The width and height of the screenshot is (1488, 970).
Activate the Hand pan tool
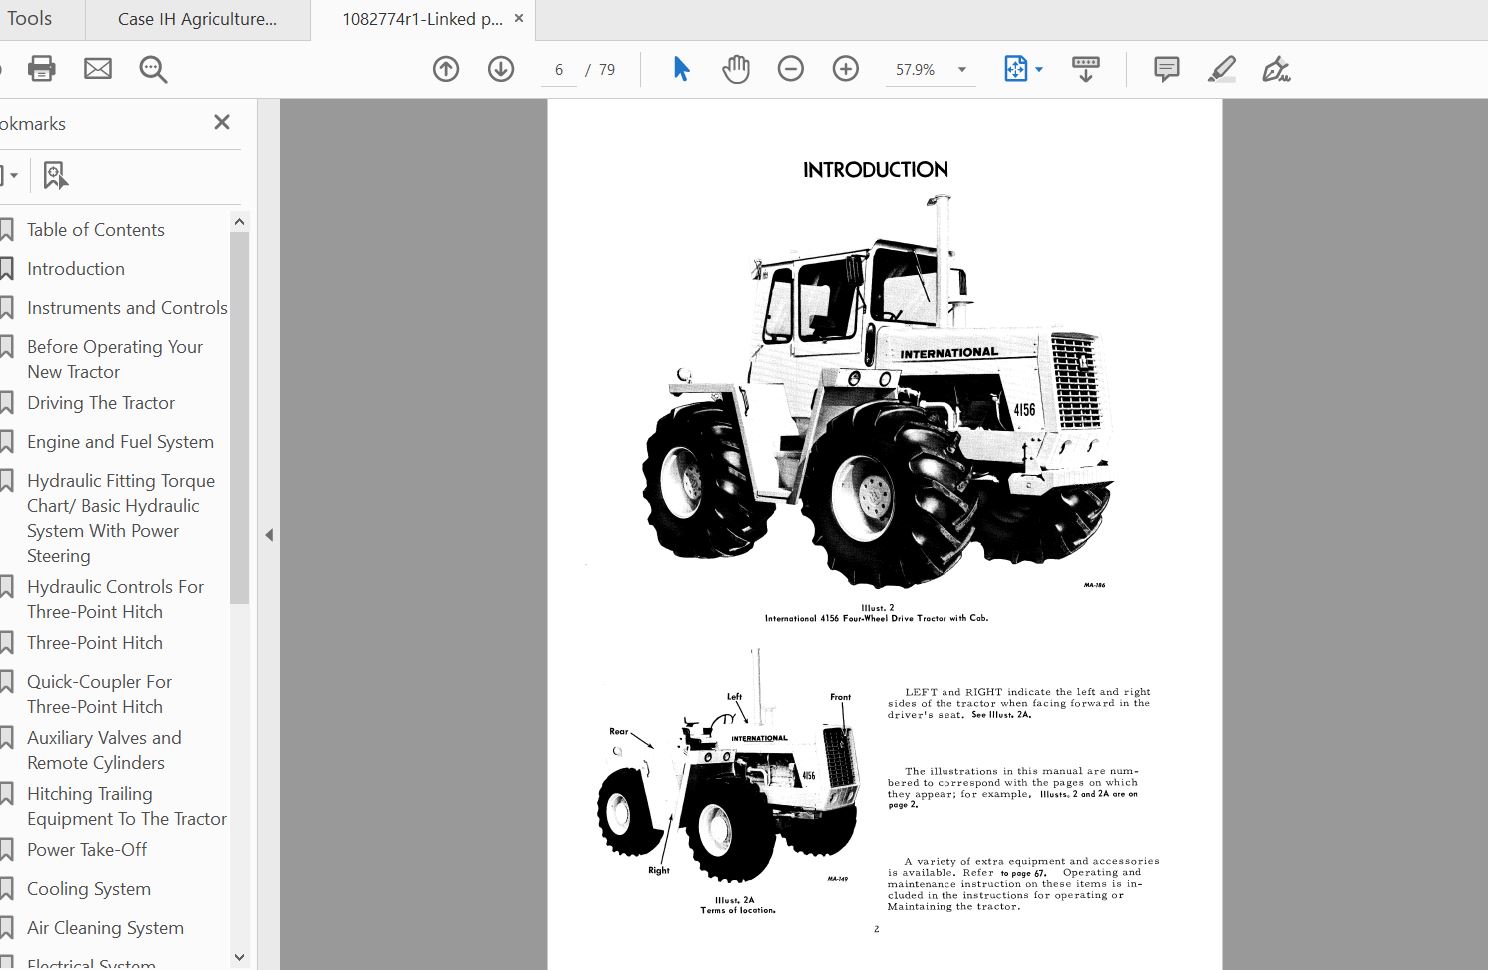point(736,69)
